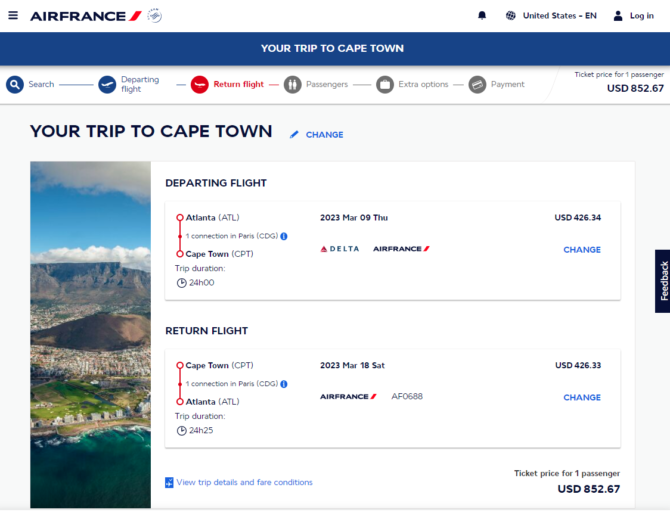Open the hamburger main menu

pyautogui.click(x=13, y=15)
